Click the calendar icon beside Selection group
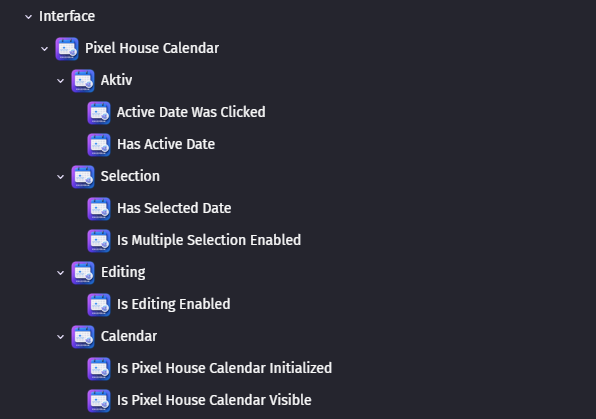This screenshot has width=596, height=419. tap(83, 176)
